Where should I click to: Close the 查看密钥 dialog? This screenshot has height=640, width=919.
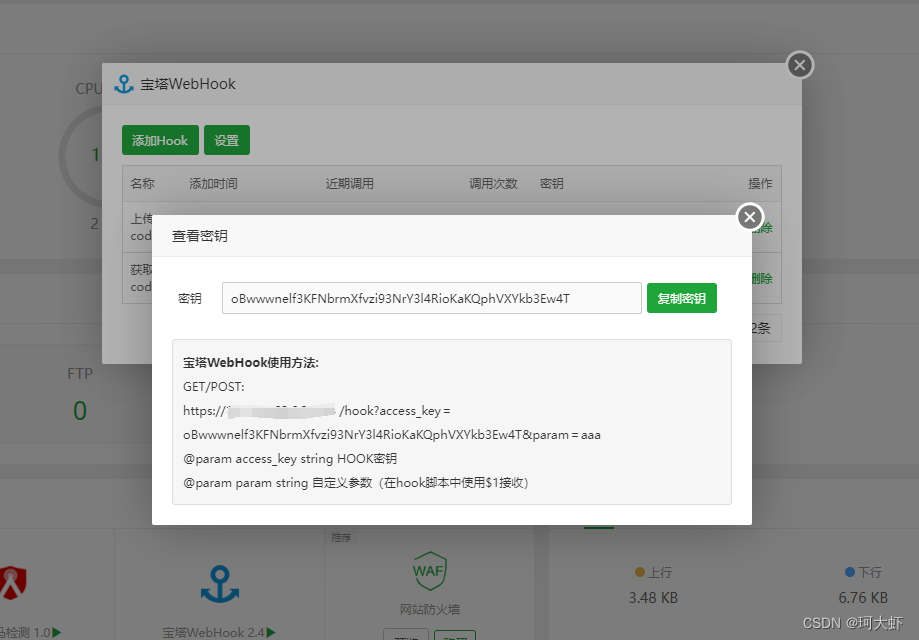click(750, 217)
